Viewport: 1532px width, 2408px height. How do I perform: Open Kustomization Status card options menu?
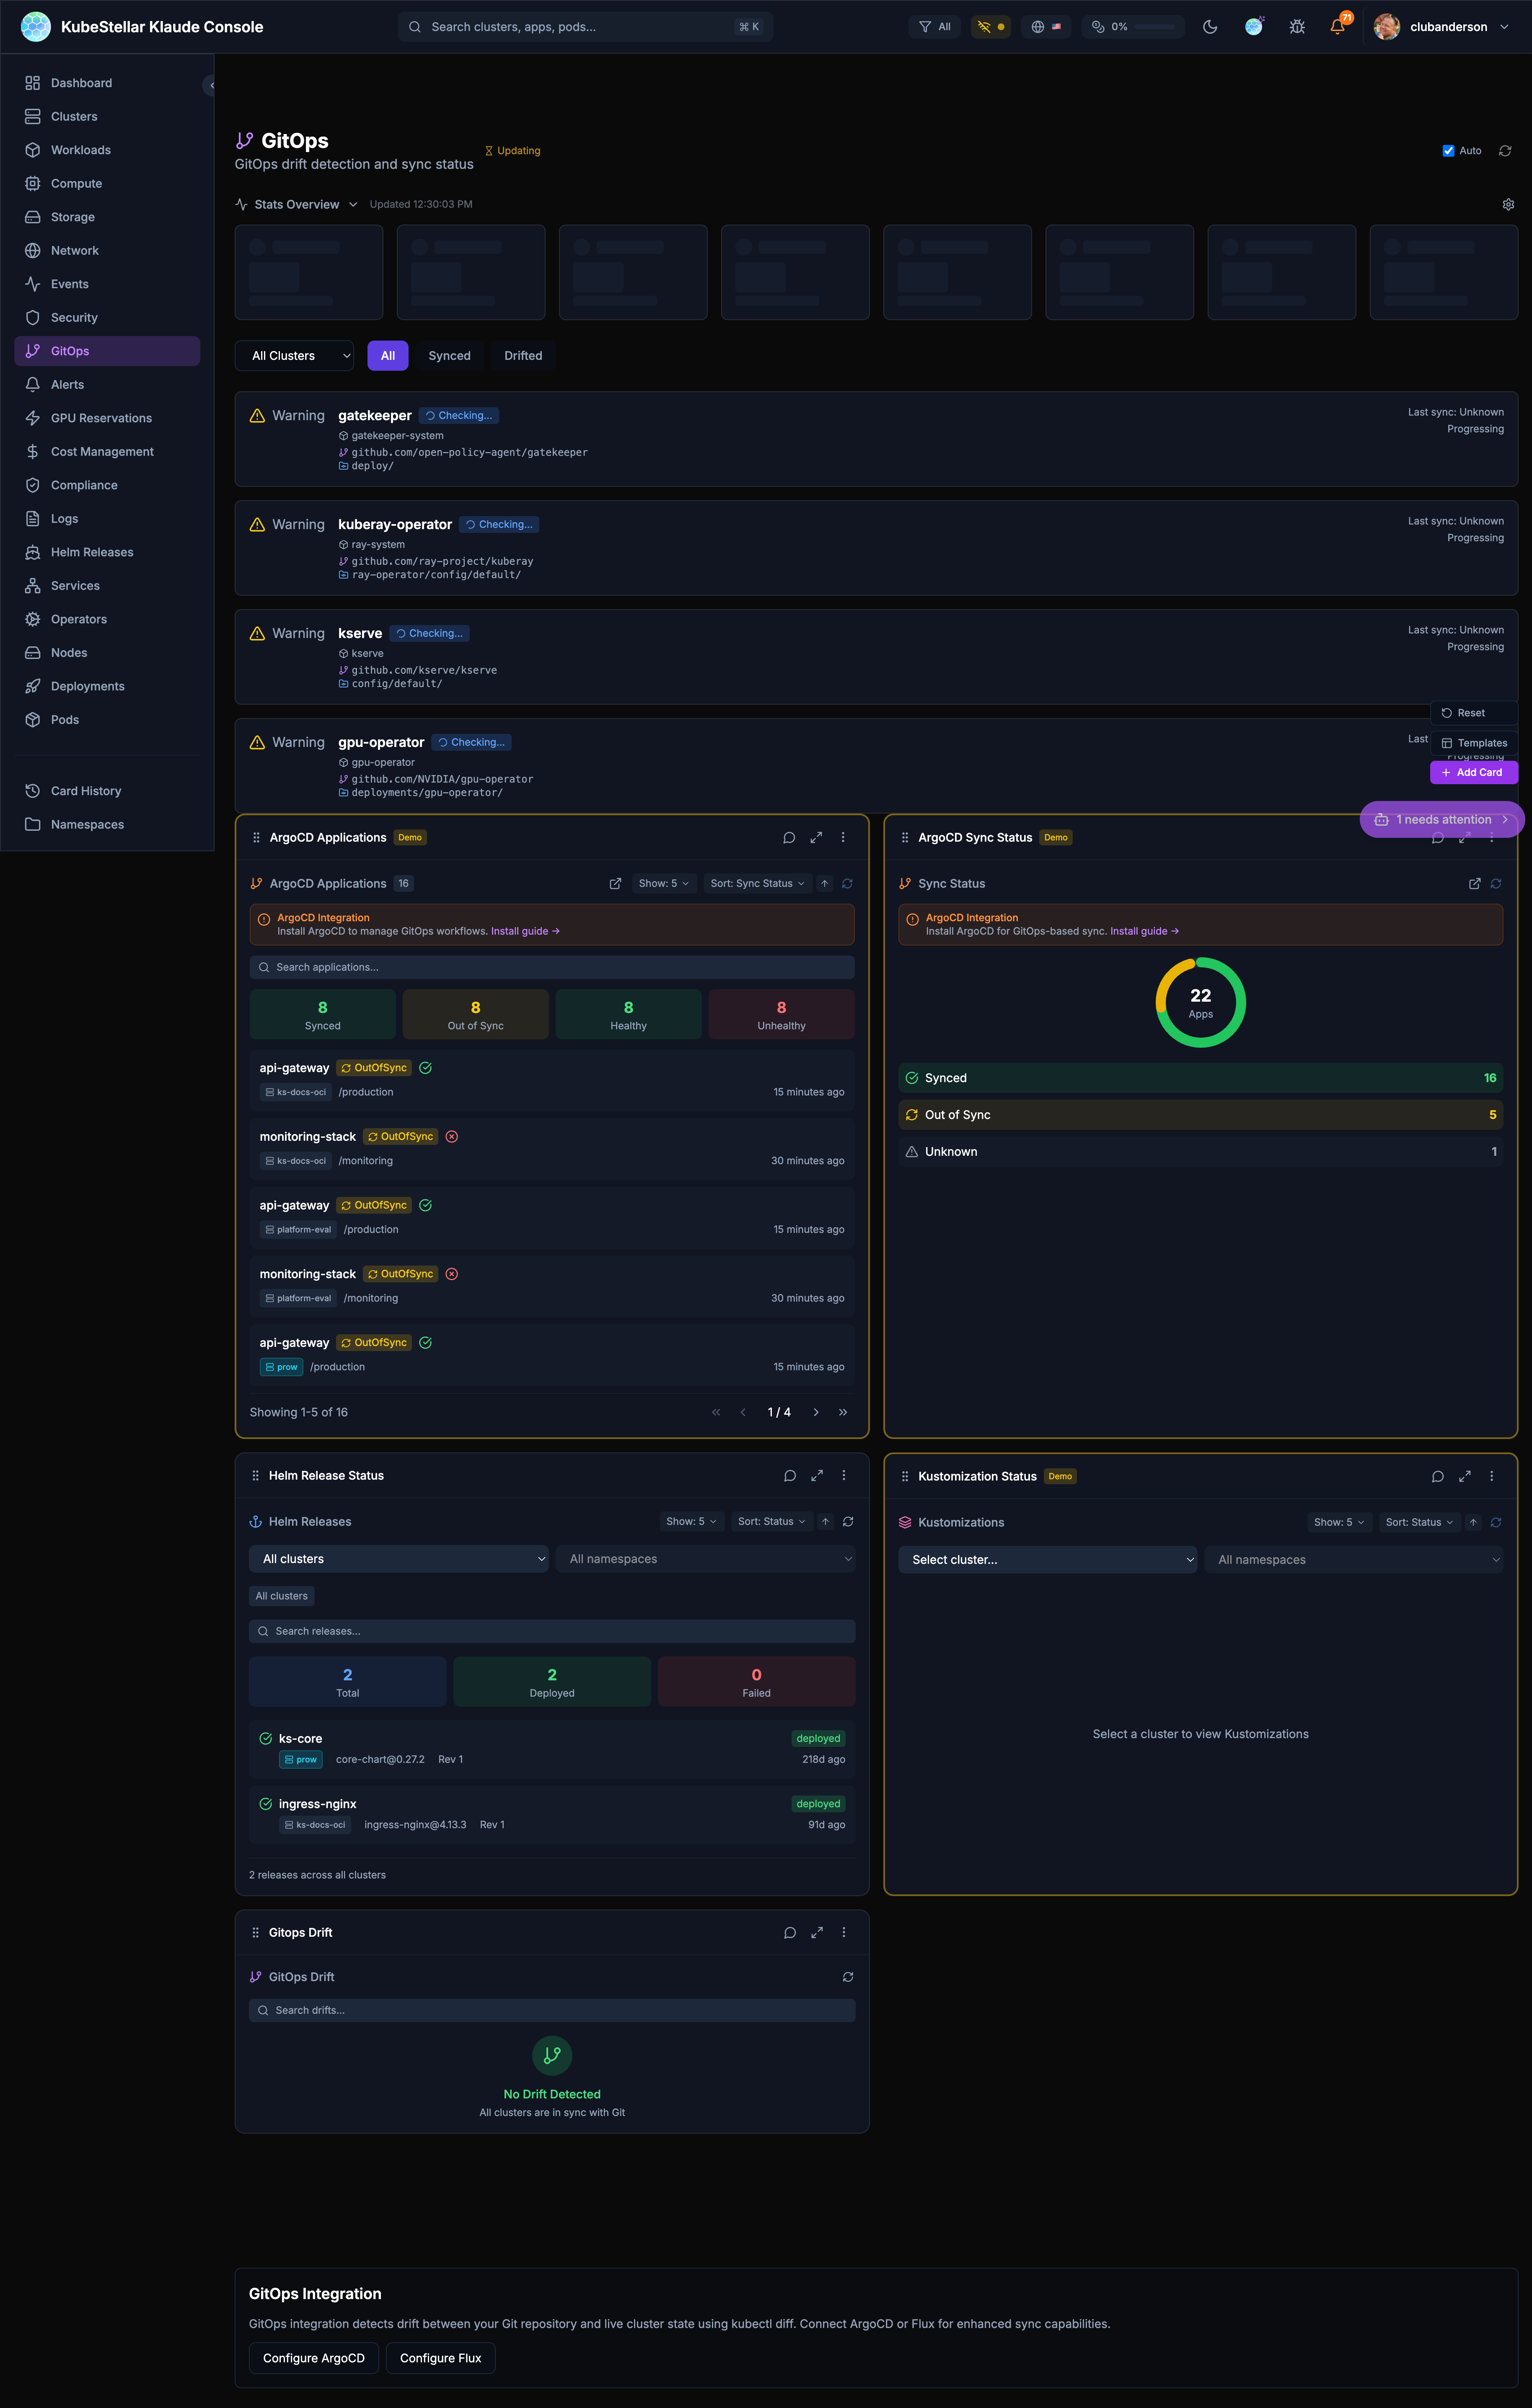click(1491, 1476)
